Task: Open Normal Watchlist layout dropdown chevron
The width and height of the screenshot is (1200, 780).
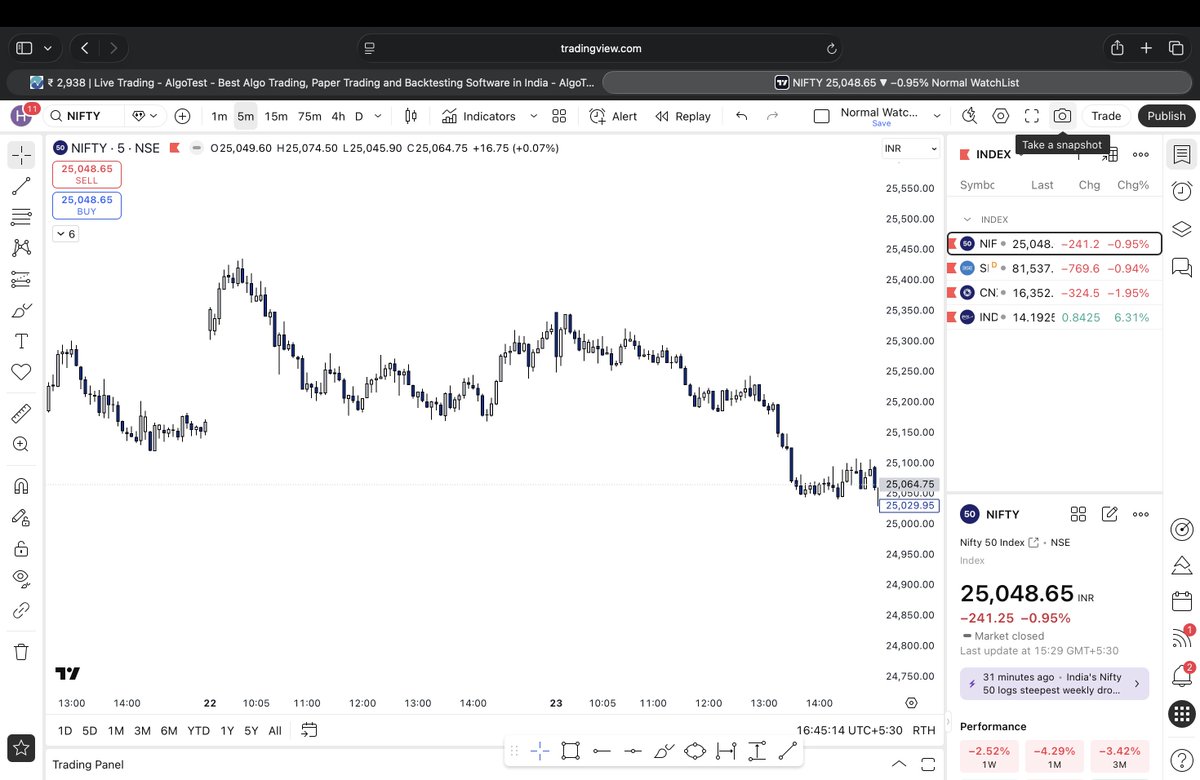Action: [x=937, y=116]
